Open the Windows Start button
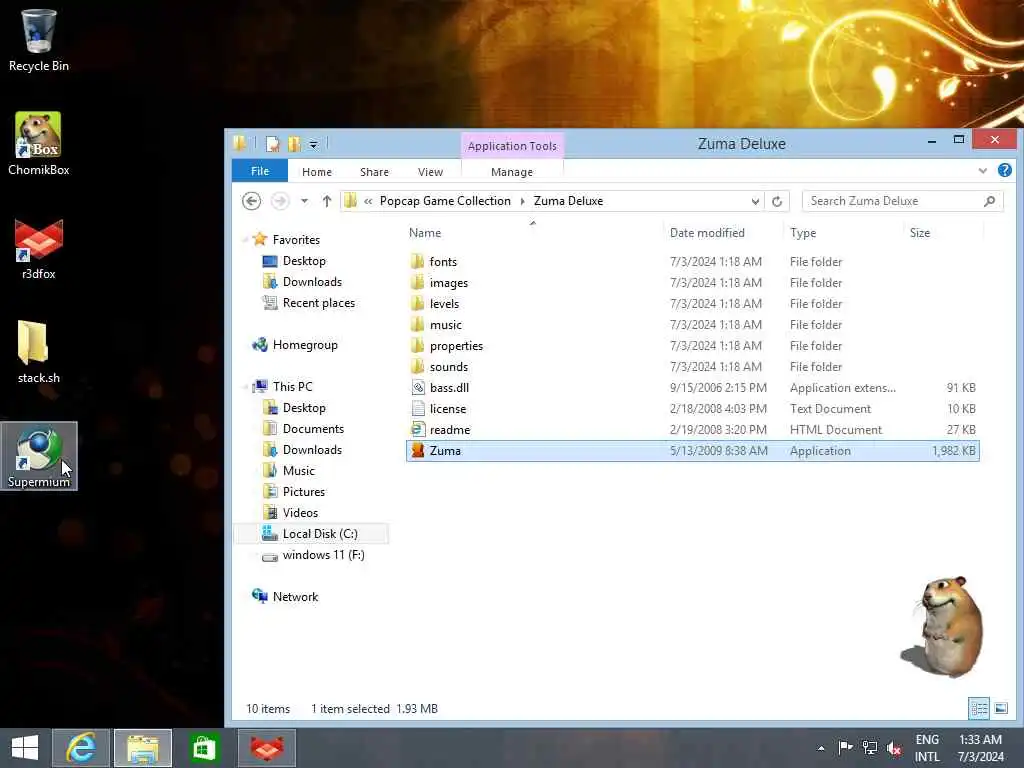1024x768 pixels. pos(25,748)
